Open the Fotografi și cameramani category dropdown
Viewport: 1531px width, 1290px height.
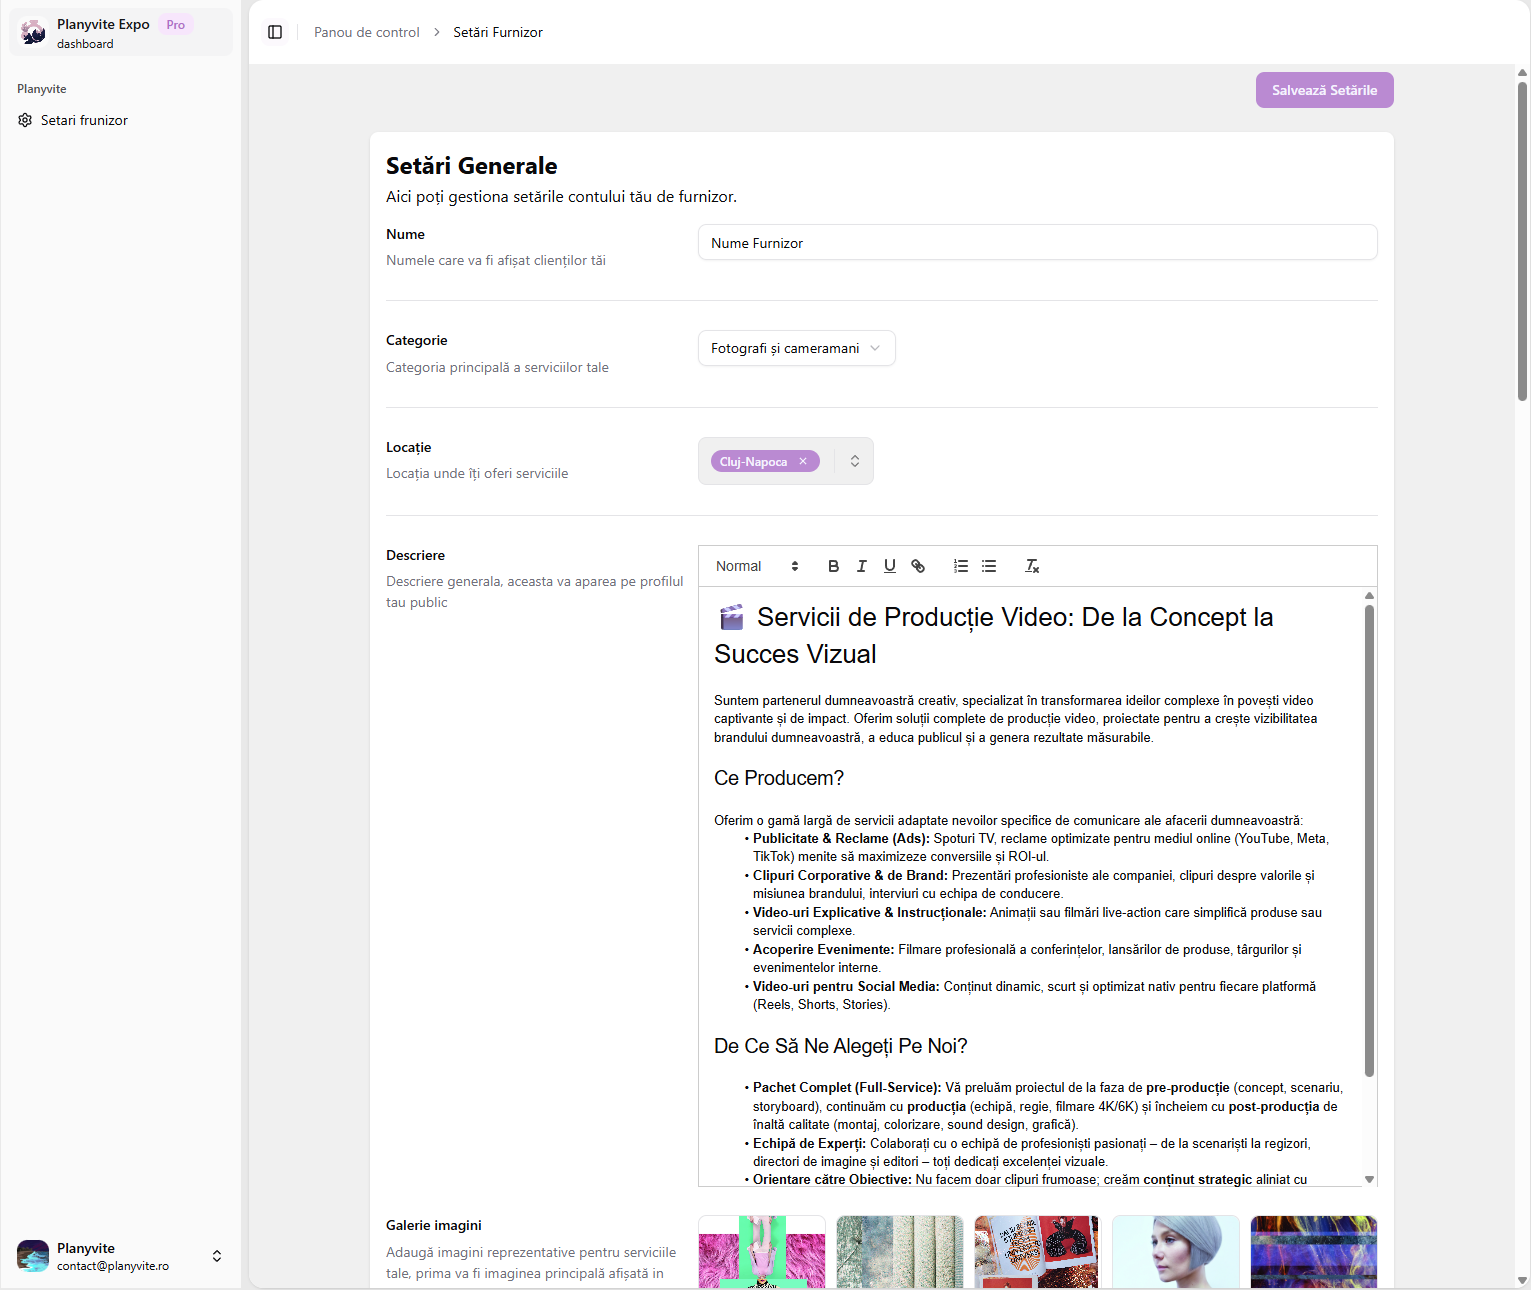pyautogui.click(x=796, y=348)
